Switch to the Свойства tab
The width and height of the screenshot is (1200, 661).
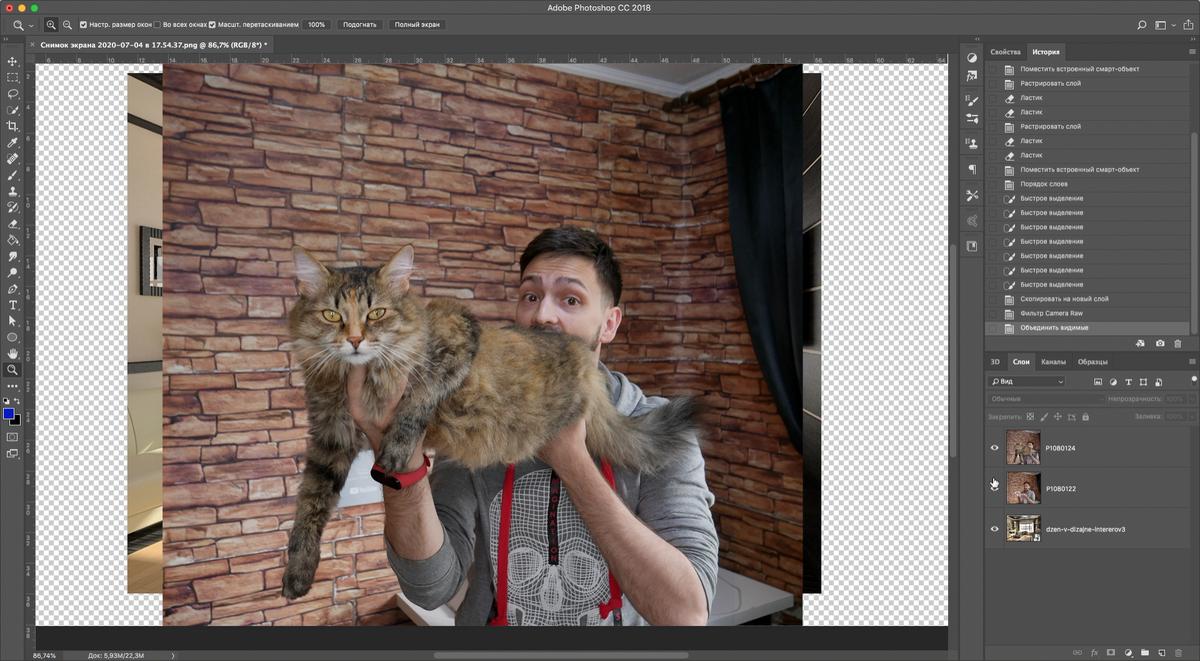(x=1005, y=52)
